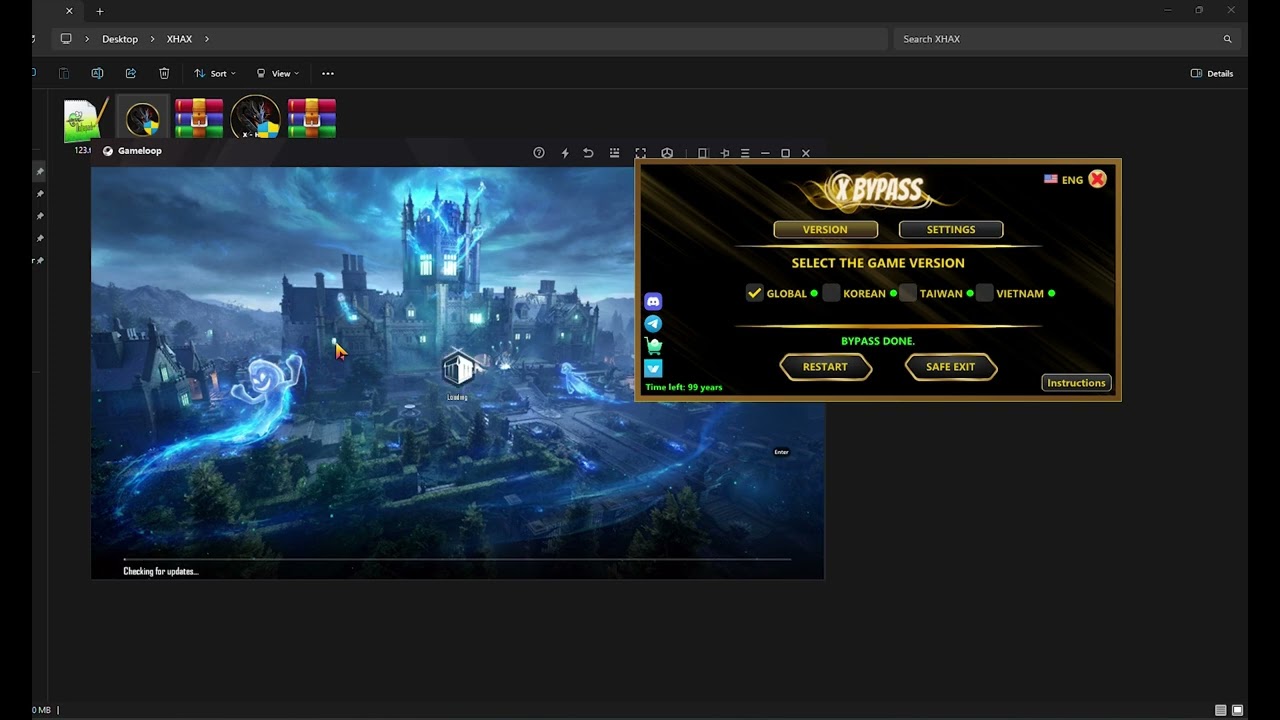Viewport: 1280px width, 720px height.
Task: Enter fullscreen in the Gameloop window
Action: coord(640,153)
